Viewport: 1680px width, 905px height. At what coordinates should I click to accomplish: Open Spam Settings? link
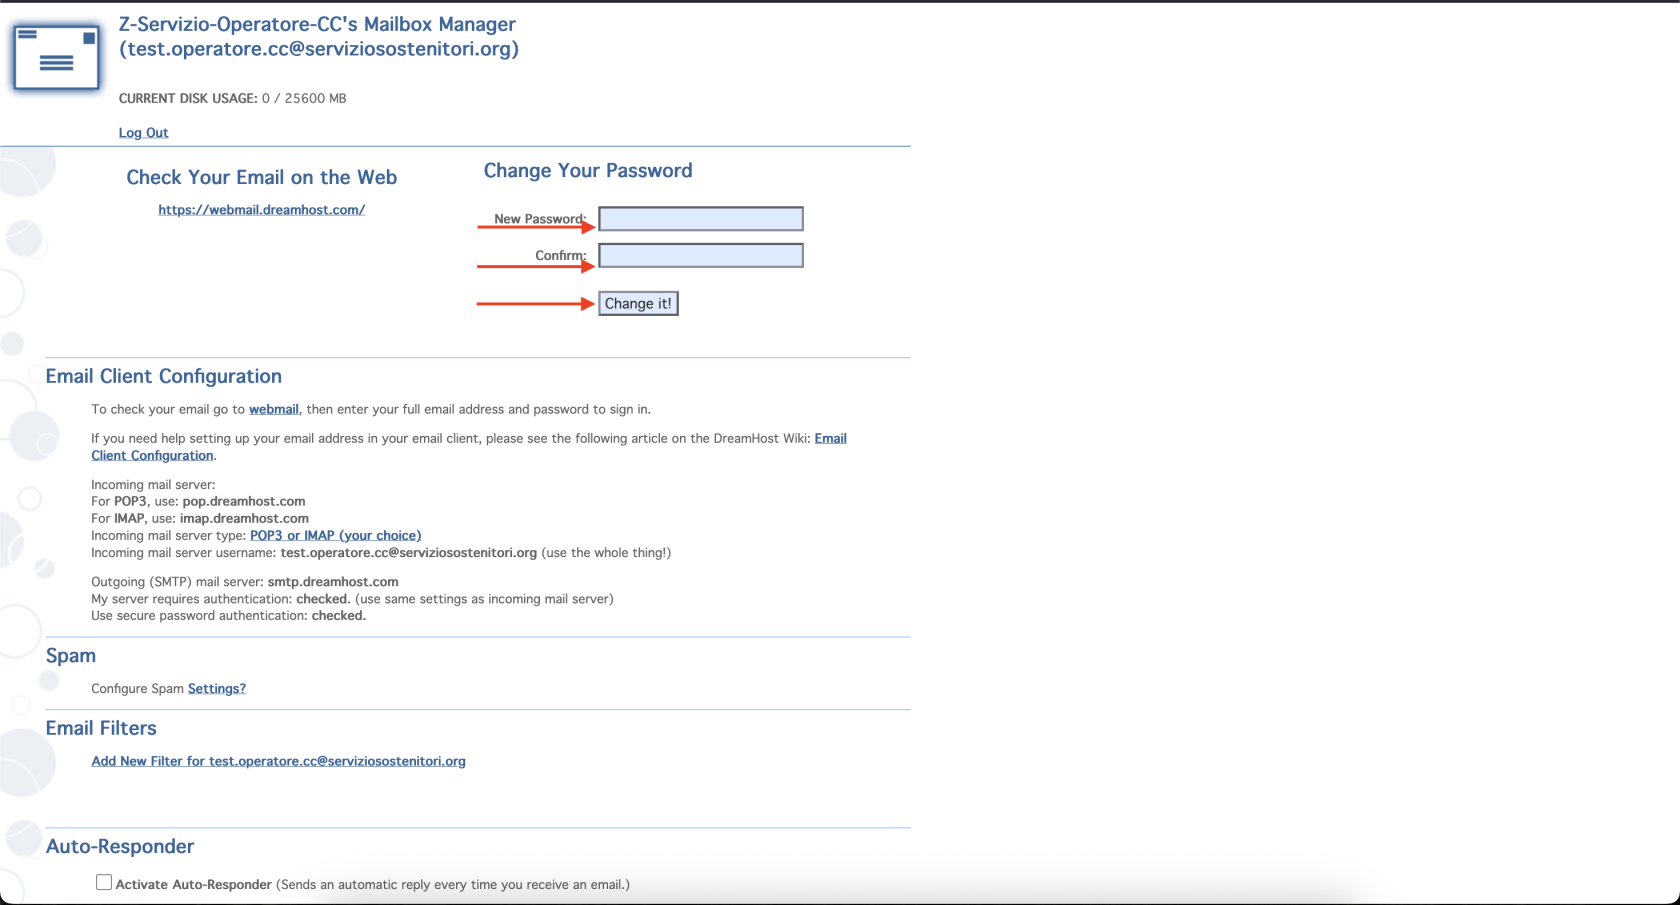[217, 689]
